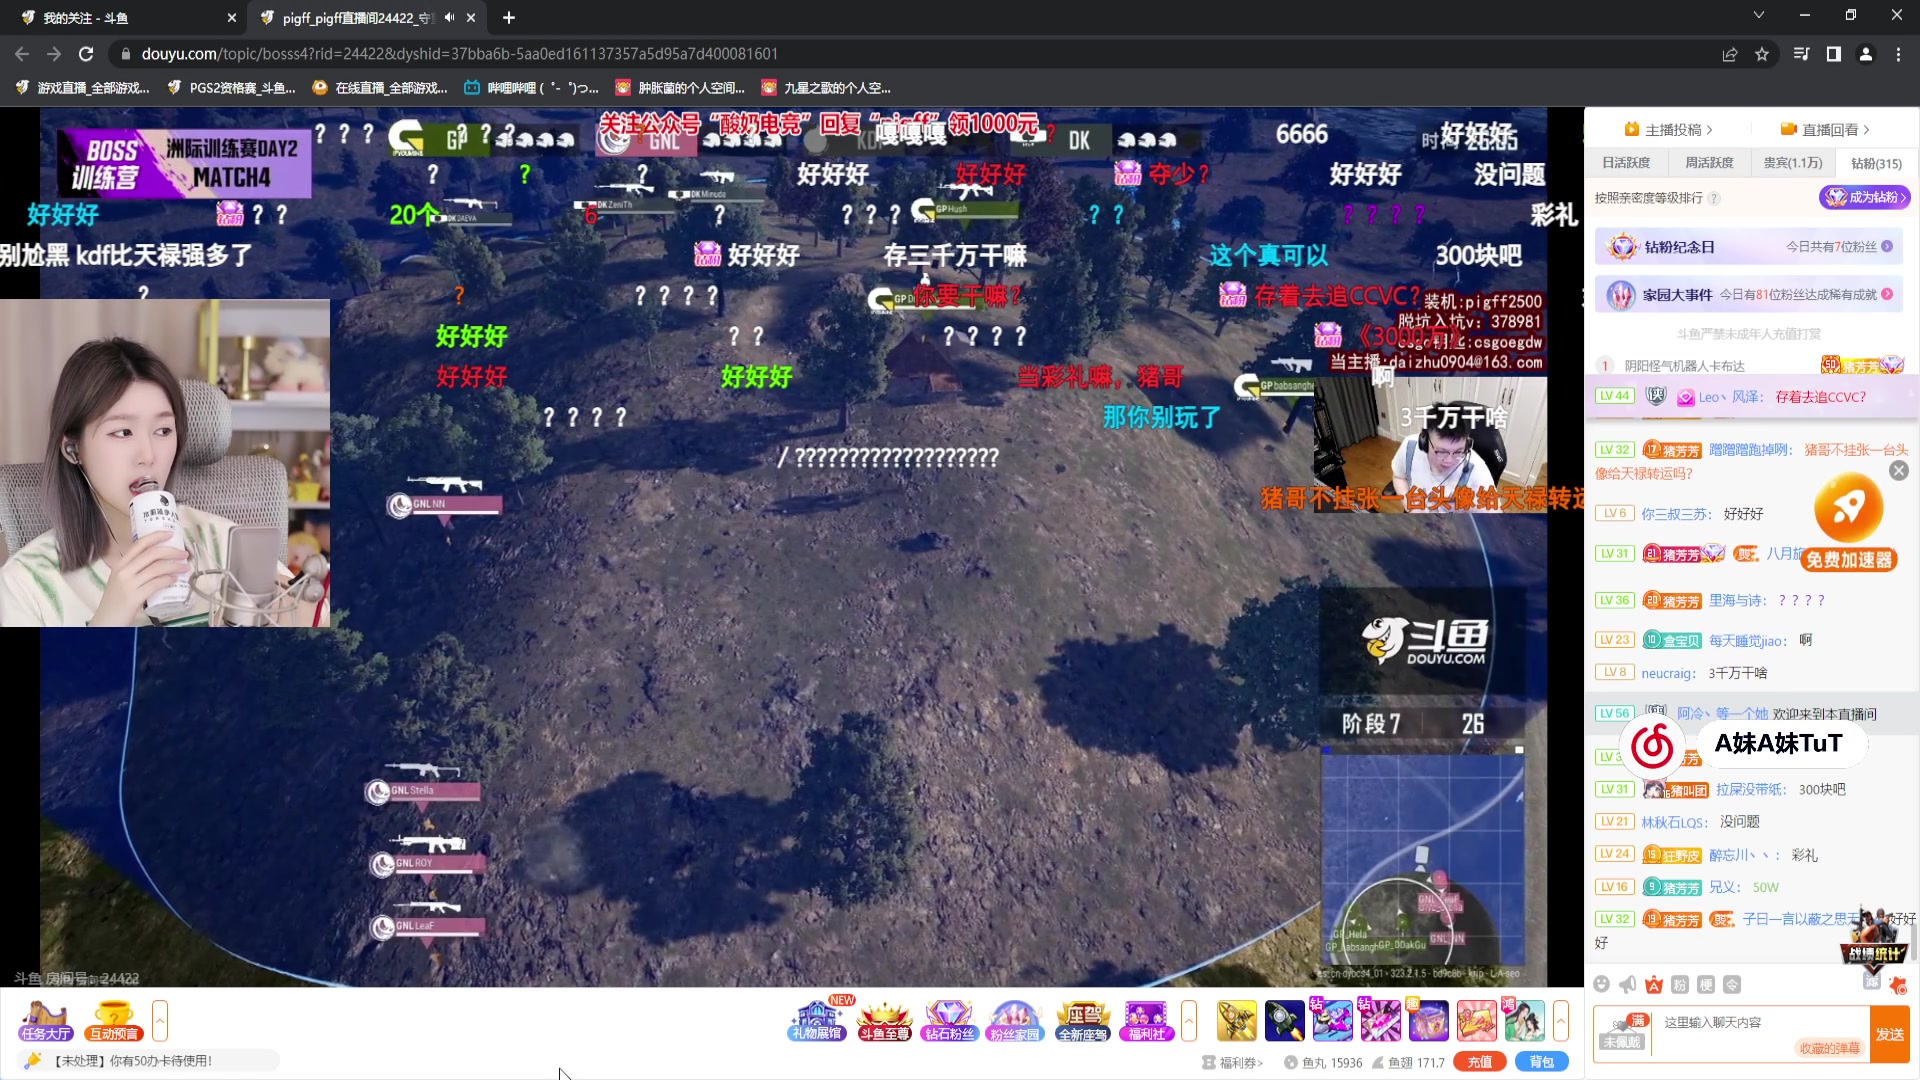Image resolution: width=1920 pixels, height=1080 pixels.
Task: Open the 钻粉纪念日 banner
Action: [1749, 247]
